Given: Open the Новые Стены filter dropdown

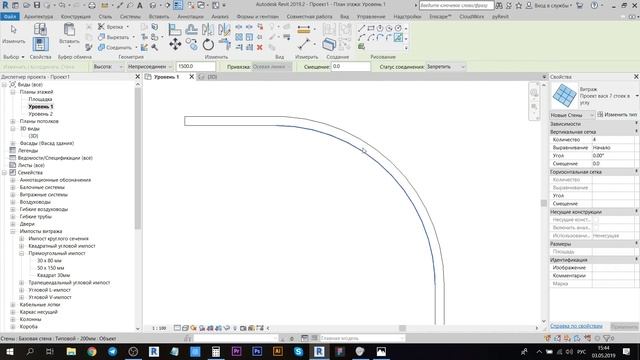Looking at the screenshot, I should (572, 115).
